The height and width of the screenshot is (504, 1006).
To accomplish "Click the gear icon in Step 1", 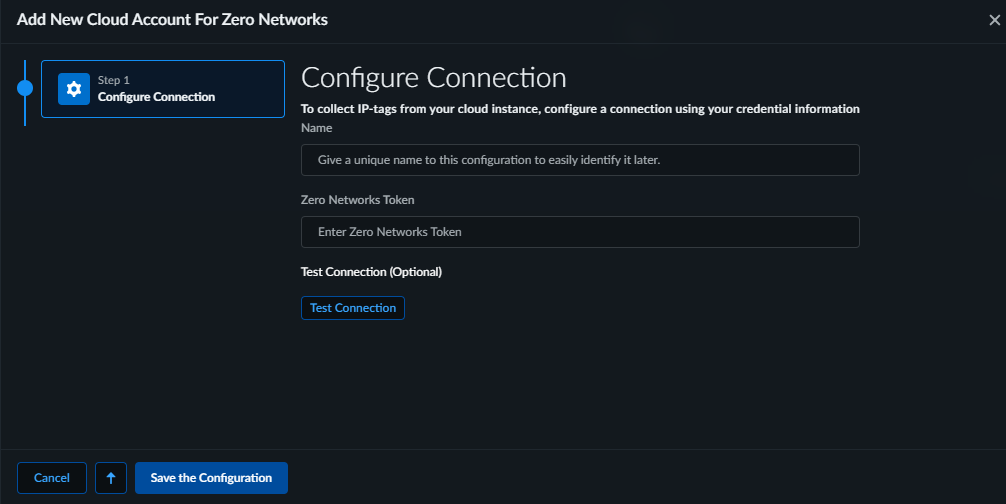I will click(x=73, y=89).
